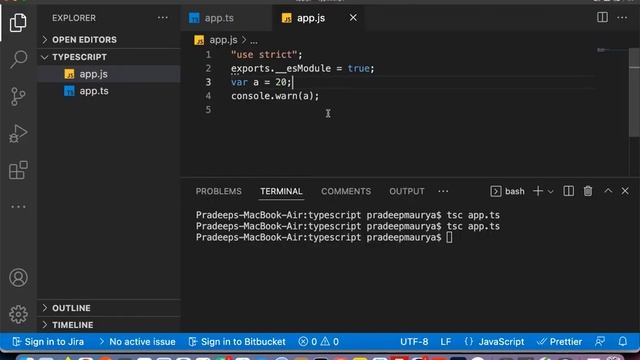Click Sign in to Jira

point(48,342)
